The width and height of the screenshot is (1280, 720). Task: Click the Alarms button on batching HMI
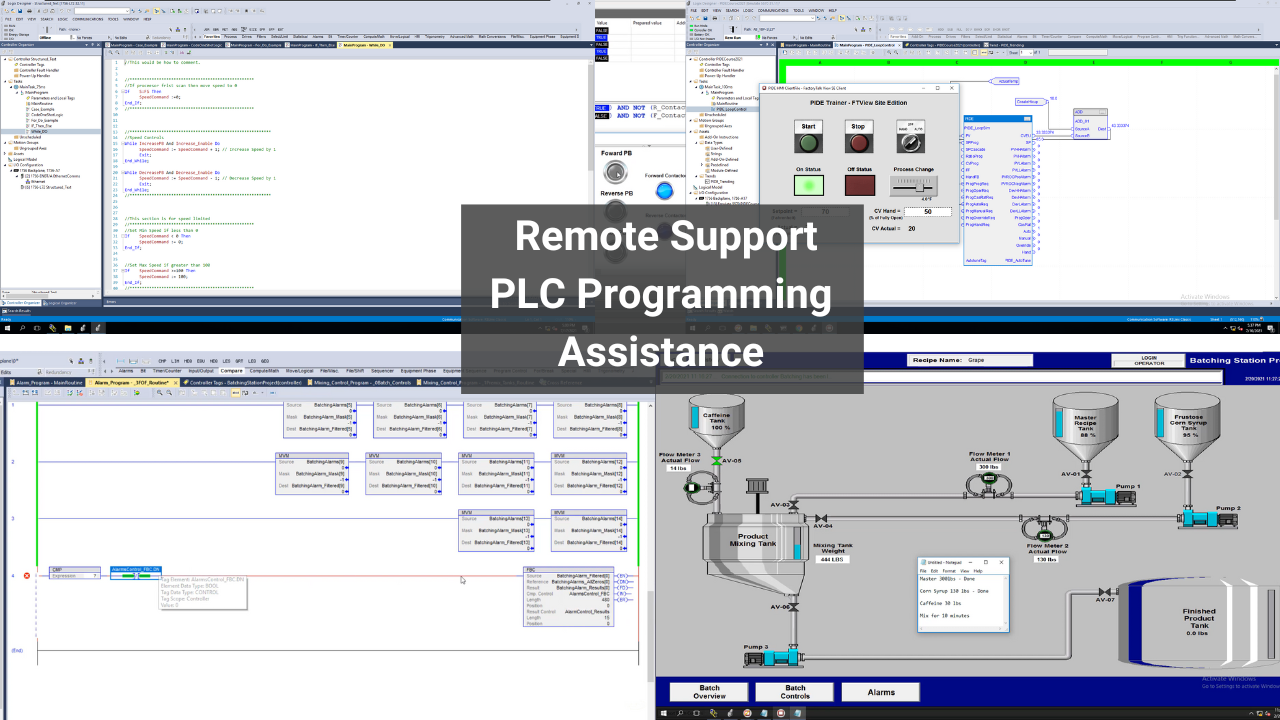click(881, 692)
